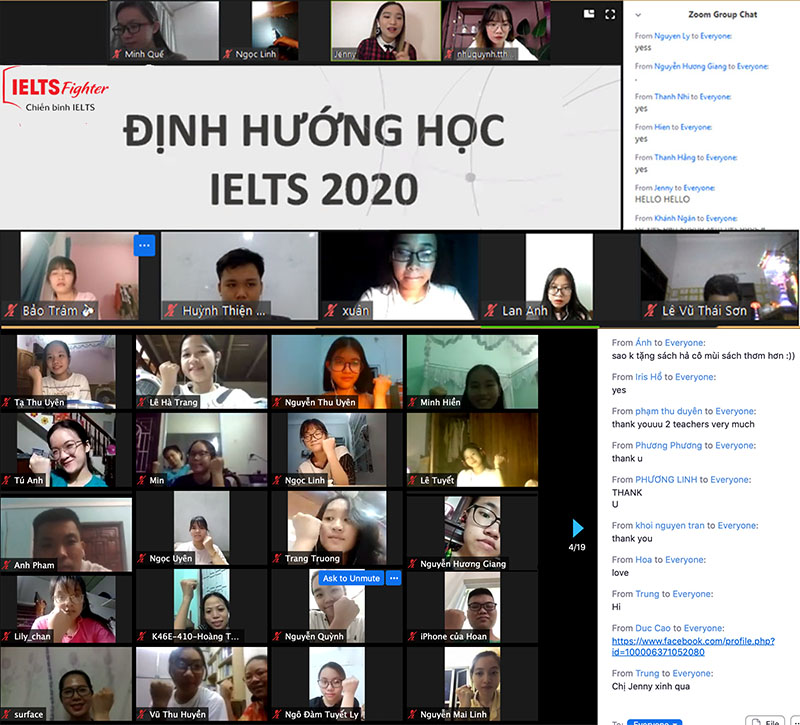Collapse the Zoom Group Chat panel with the chevron
Viewport: 800px width, 725px height.
click(x=637, y=15)
